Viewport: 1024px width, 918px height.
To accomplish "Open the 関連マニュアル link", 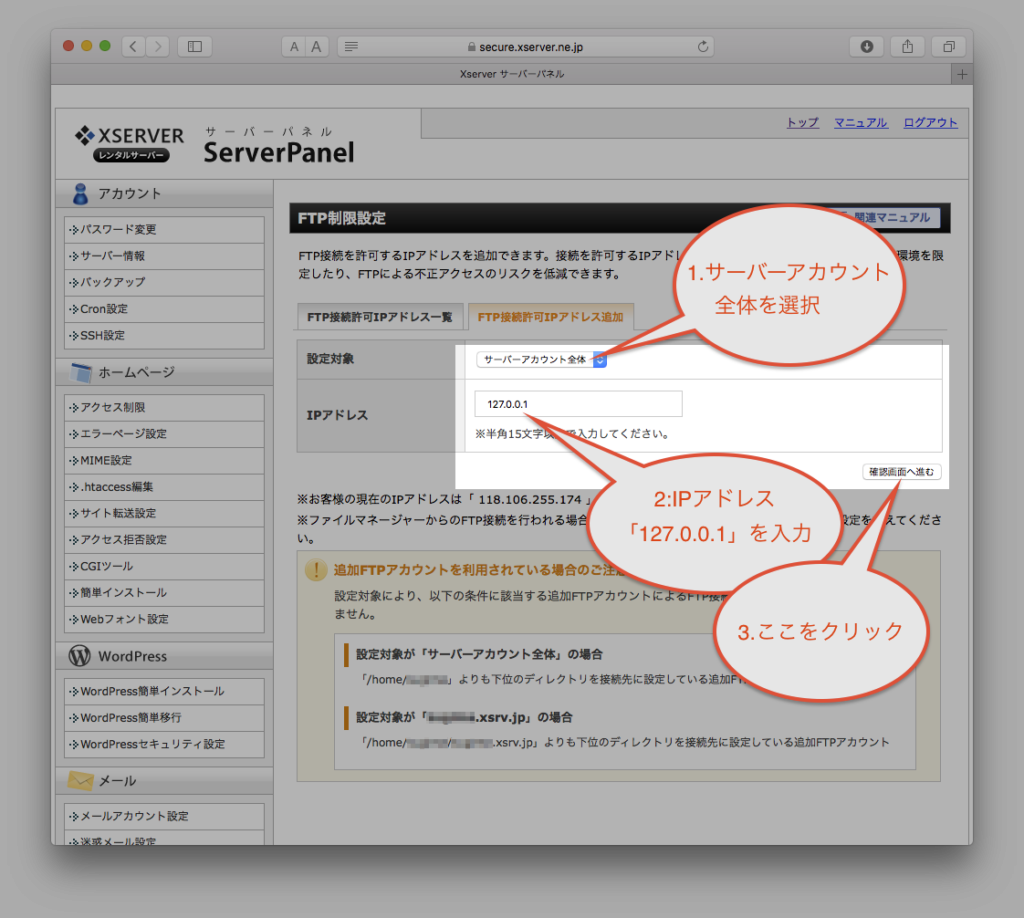I will pos(891,217).
